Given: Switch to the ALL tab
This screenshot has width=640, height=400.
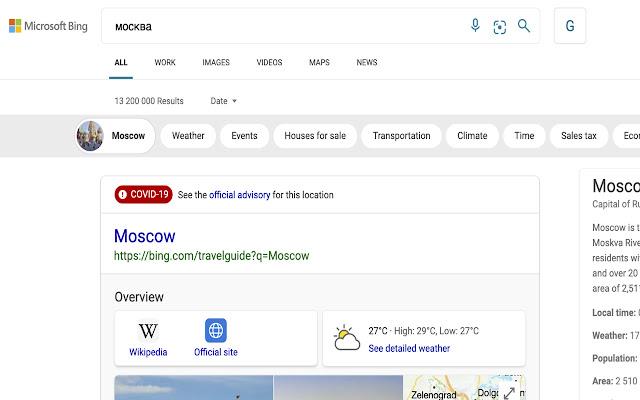Looking at the screenshot, I should [121, 62].
